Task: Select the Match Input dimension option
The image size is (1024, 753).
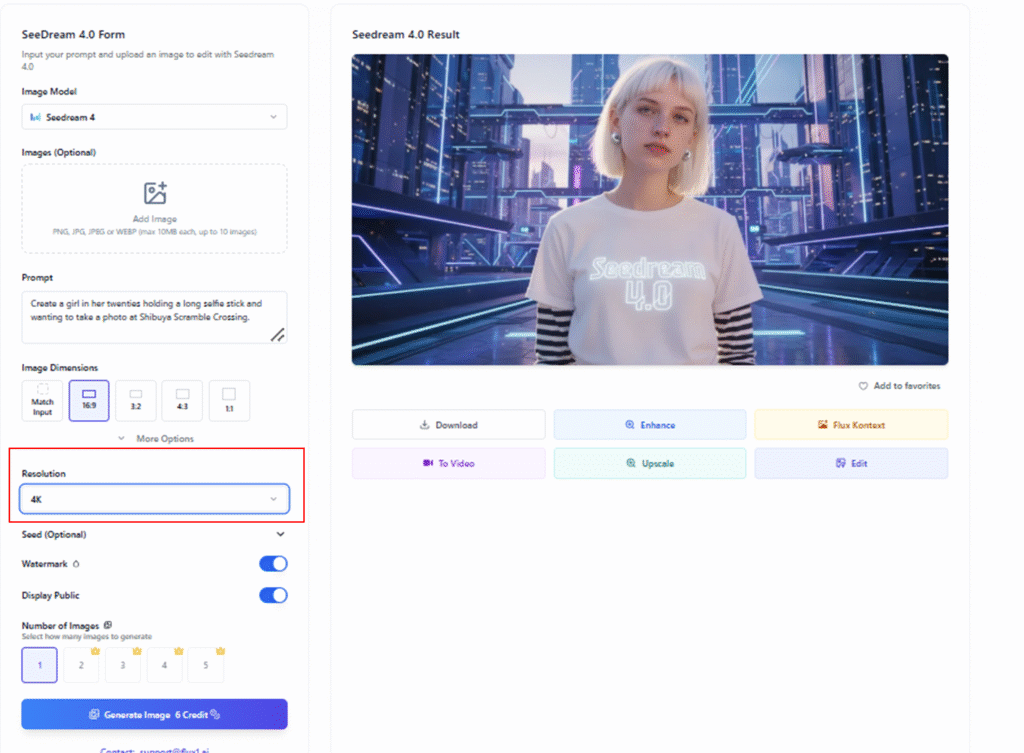Action: click(42, 400)
